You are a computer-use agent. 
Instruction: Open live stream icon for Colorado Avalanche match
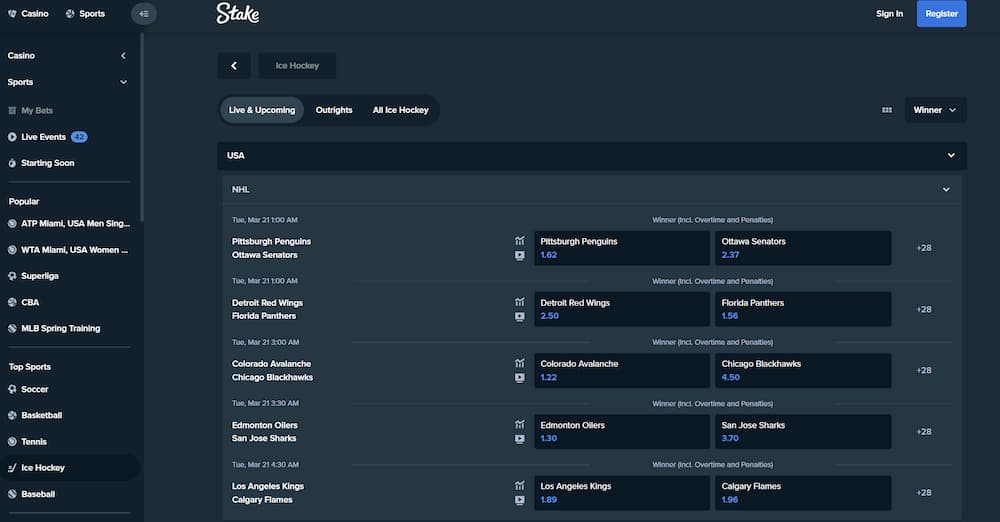point(520,378)
